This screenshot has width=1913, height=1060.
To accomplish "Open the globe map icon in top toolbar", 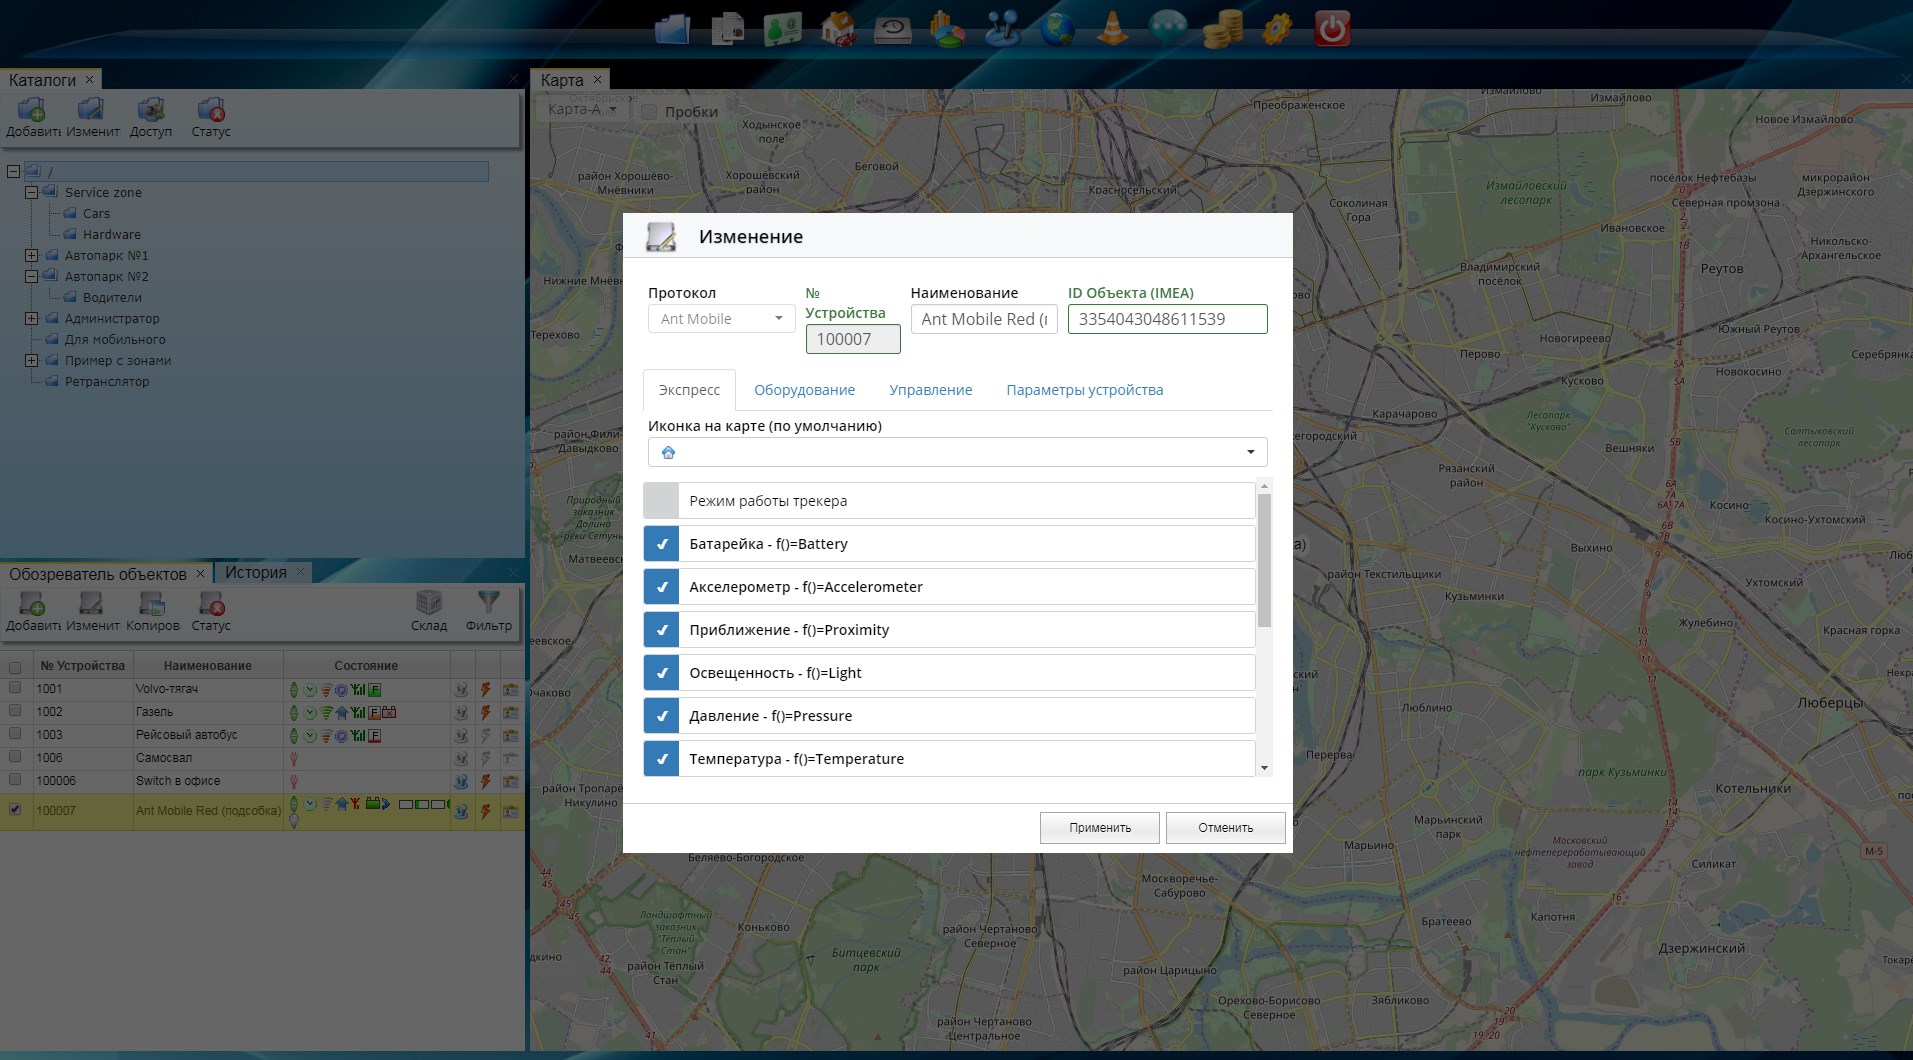I will 1057,29.
